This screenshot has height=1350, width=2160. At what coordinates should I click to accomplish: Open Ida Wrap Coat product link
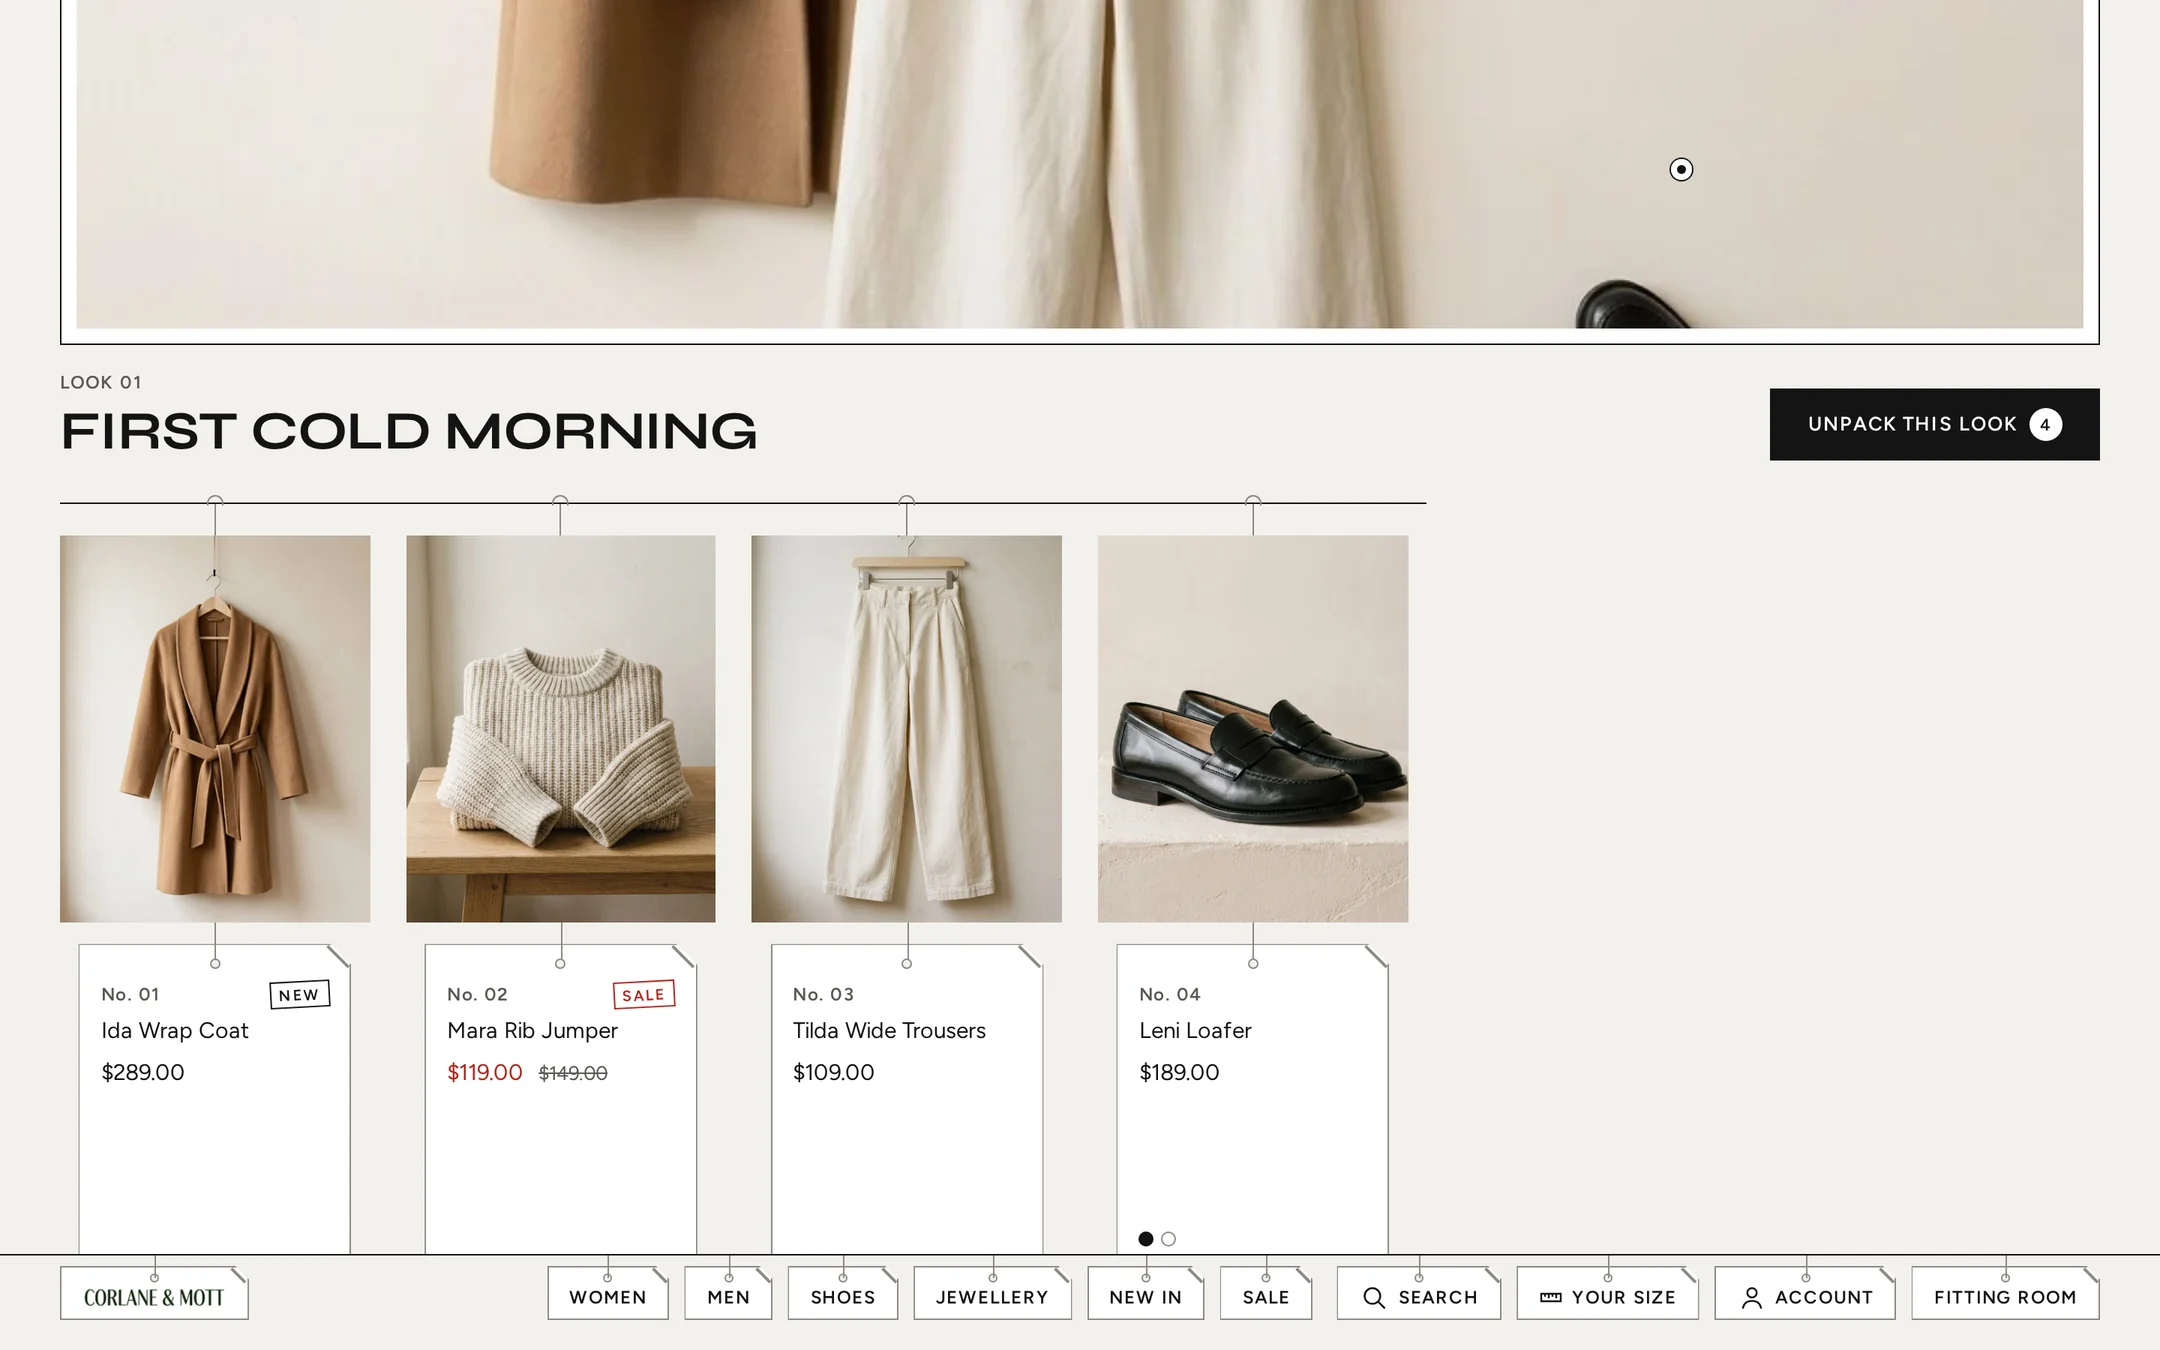[175, 1030]
